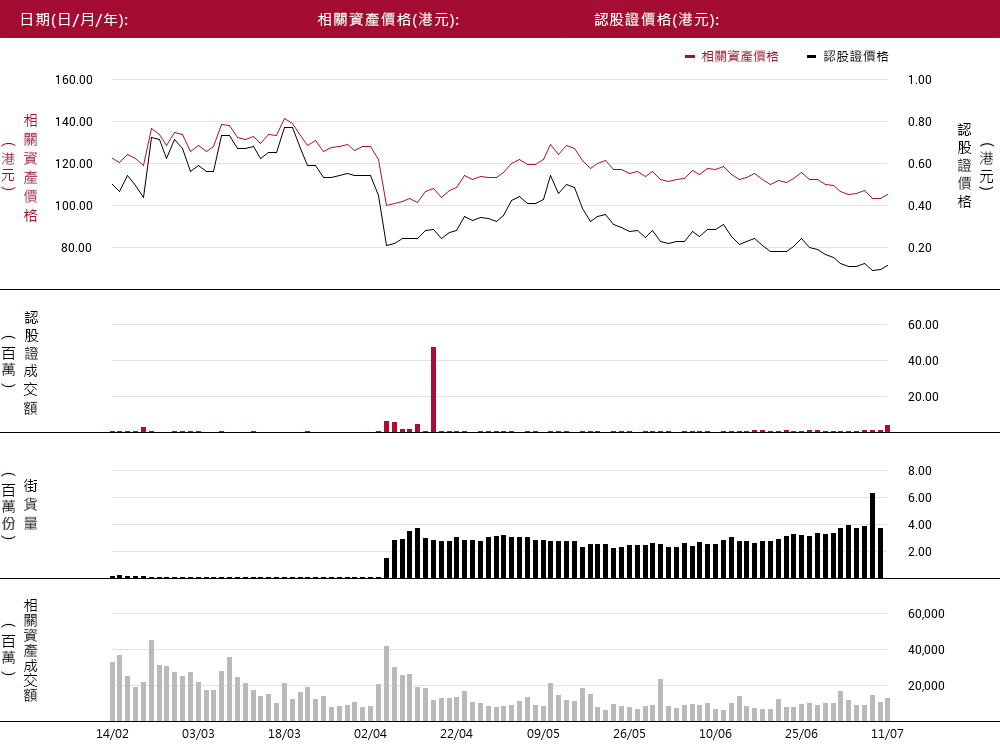Click the 20.00 warrant turnover axis value
Image resolution: width=1000 pixels, height=751 pixels.
point(923,397)
